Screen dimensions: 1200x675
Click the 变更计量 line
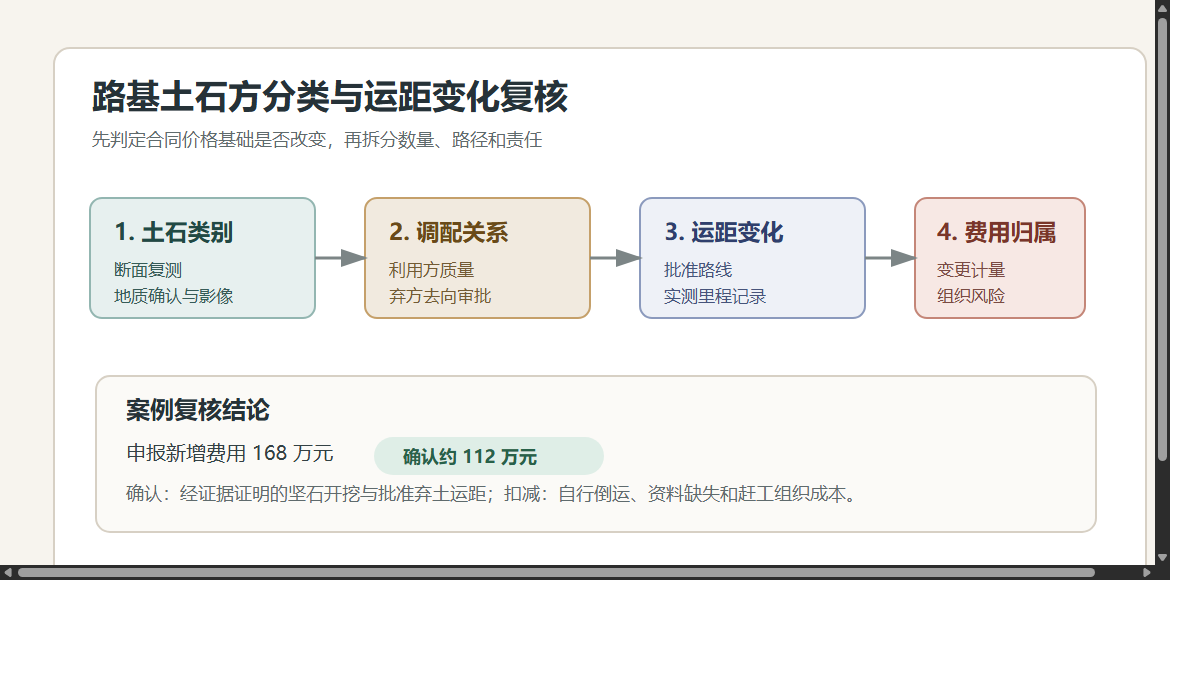pyautogui.click(x=971, y=270)
